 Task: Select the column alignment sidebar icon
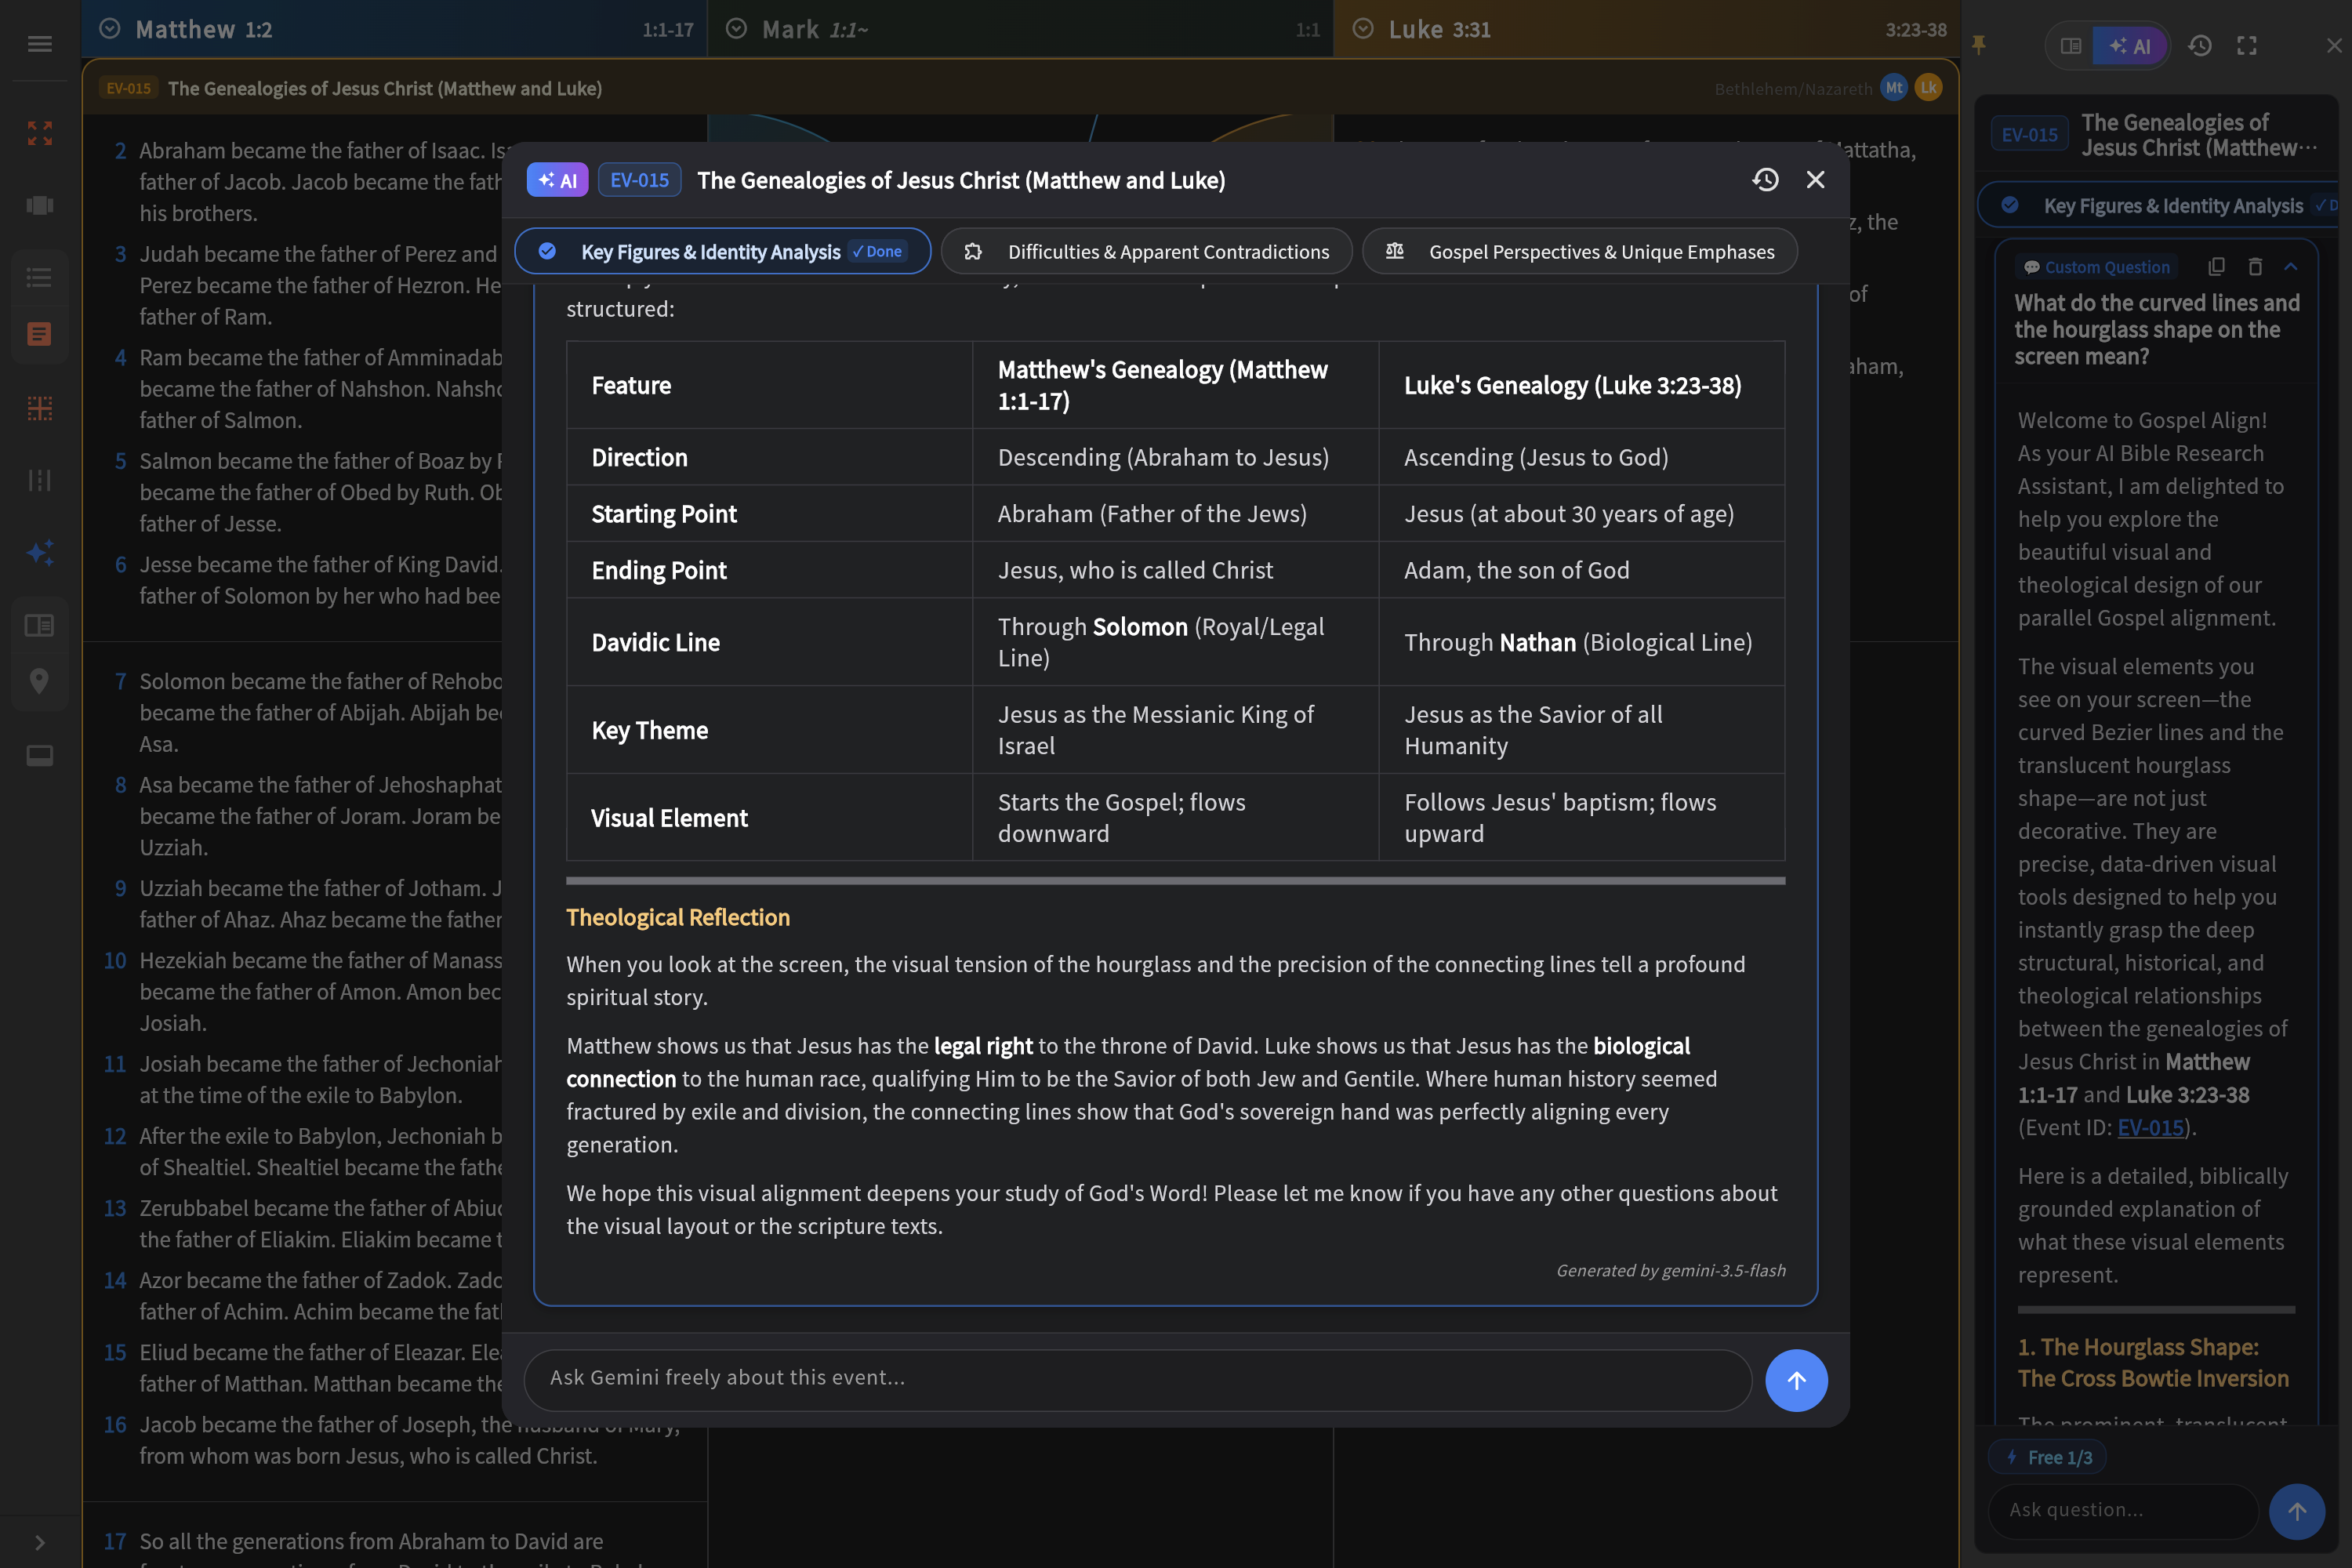pyautogui.click(x=40, y=480)
